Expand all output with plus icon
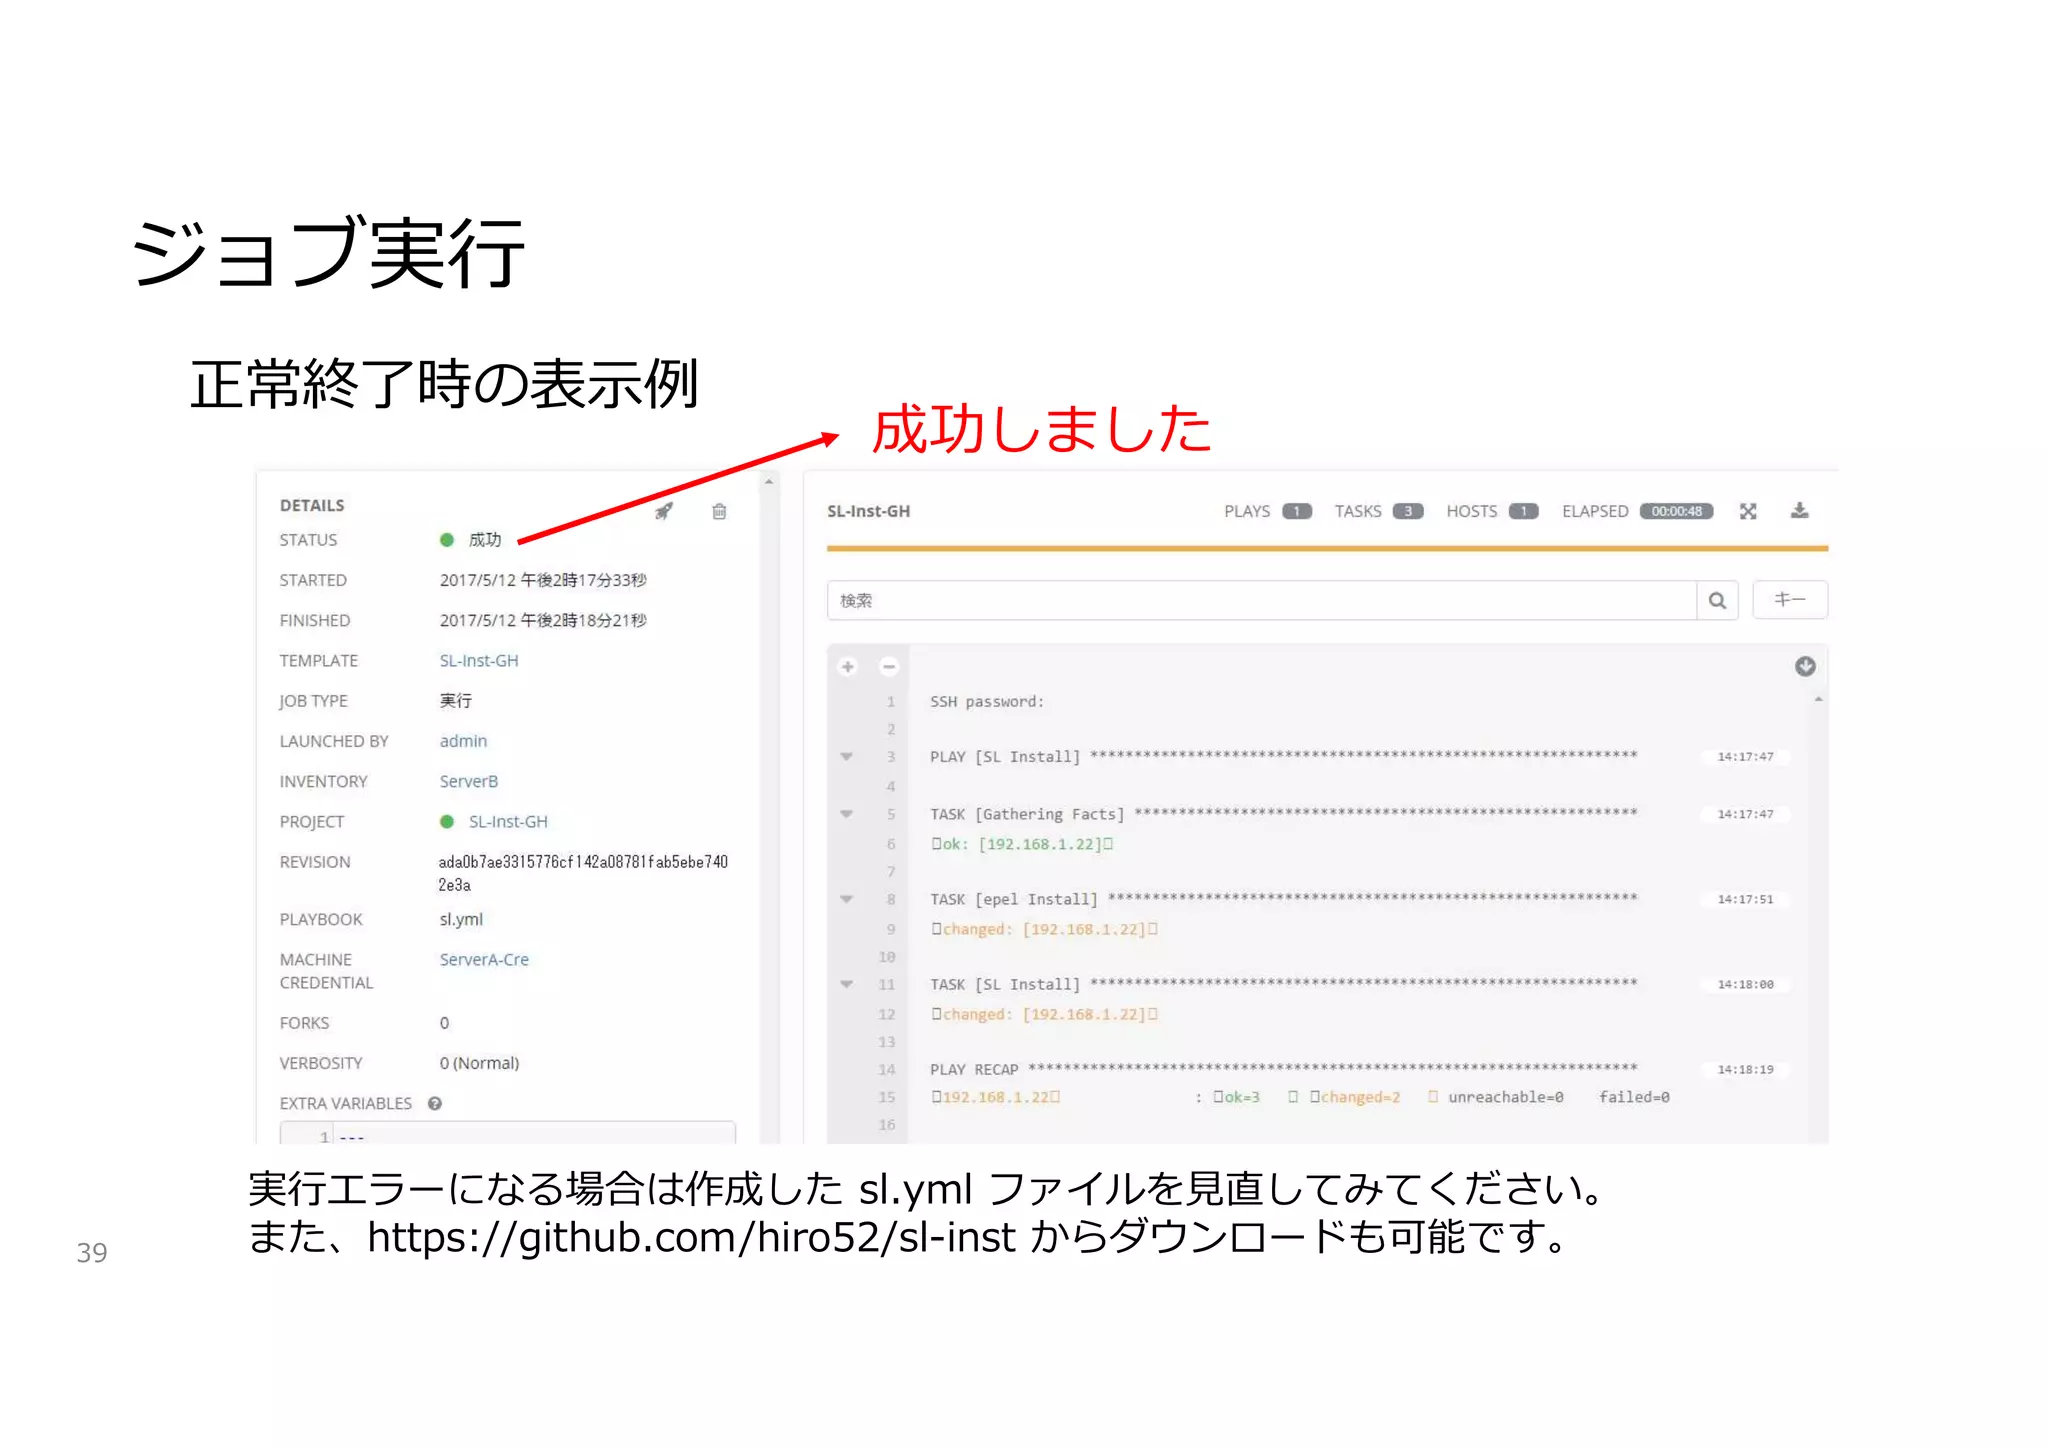Screen dimensions: 2048x1448 click(x=848, y=667)
